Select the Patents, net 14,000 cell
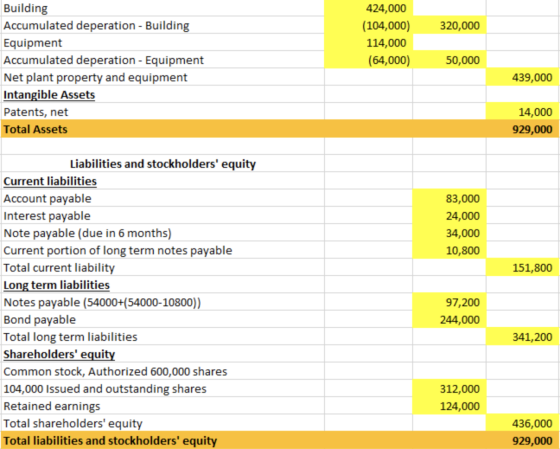This screenshot has width=560, height=449. coord(522,112)
